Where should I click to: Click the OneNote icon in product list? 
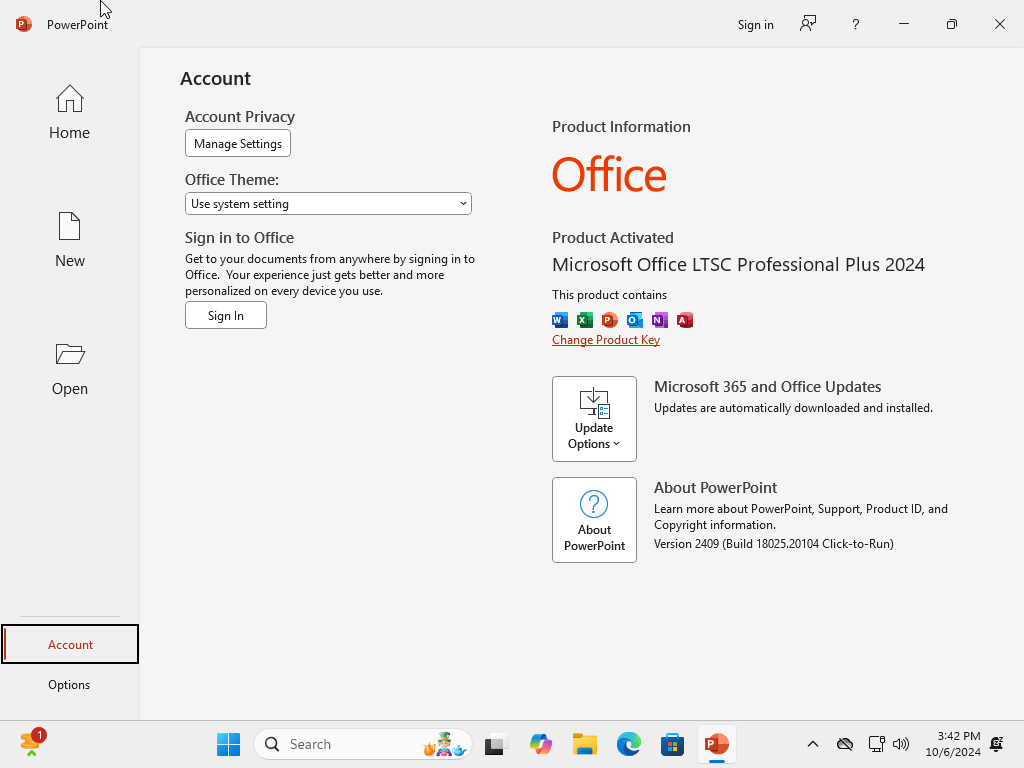660,320
